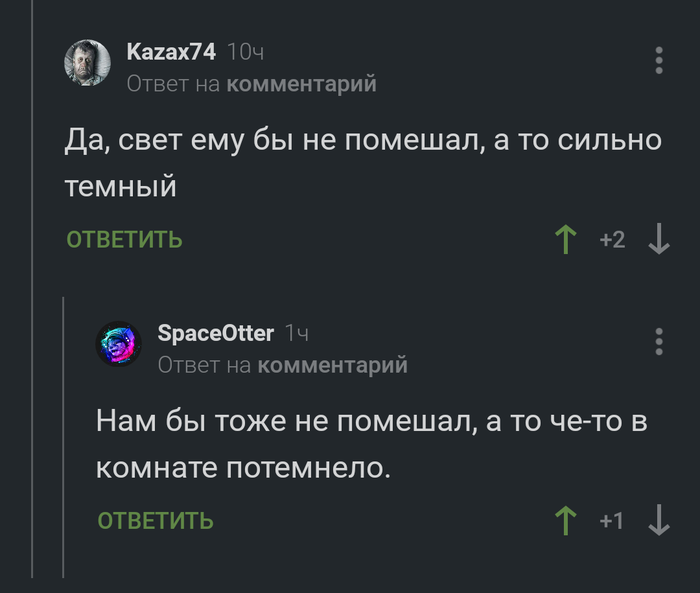The width and height of the screenshot is (700, 593).
Task: Open three-dot menu on Kazax74's comment
Action: 659,60
